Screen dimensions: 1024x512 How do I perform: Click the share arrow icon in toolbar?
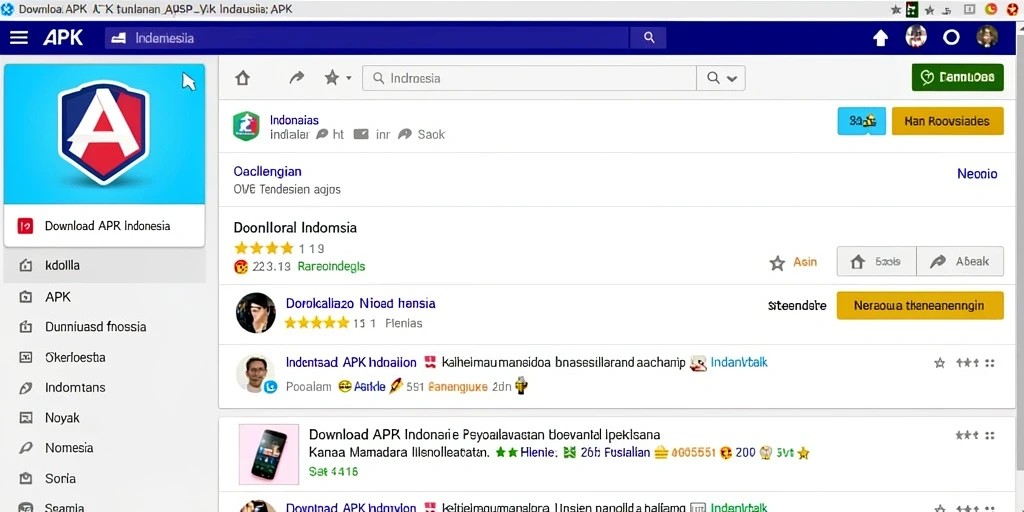coord(296,78)
